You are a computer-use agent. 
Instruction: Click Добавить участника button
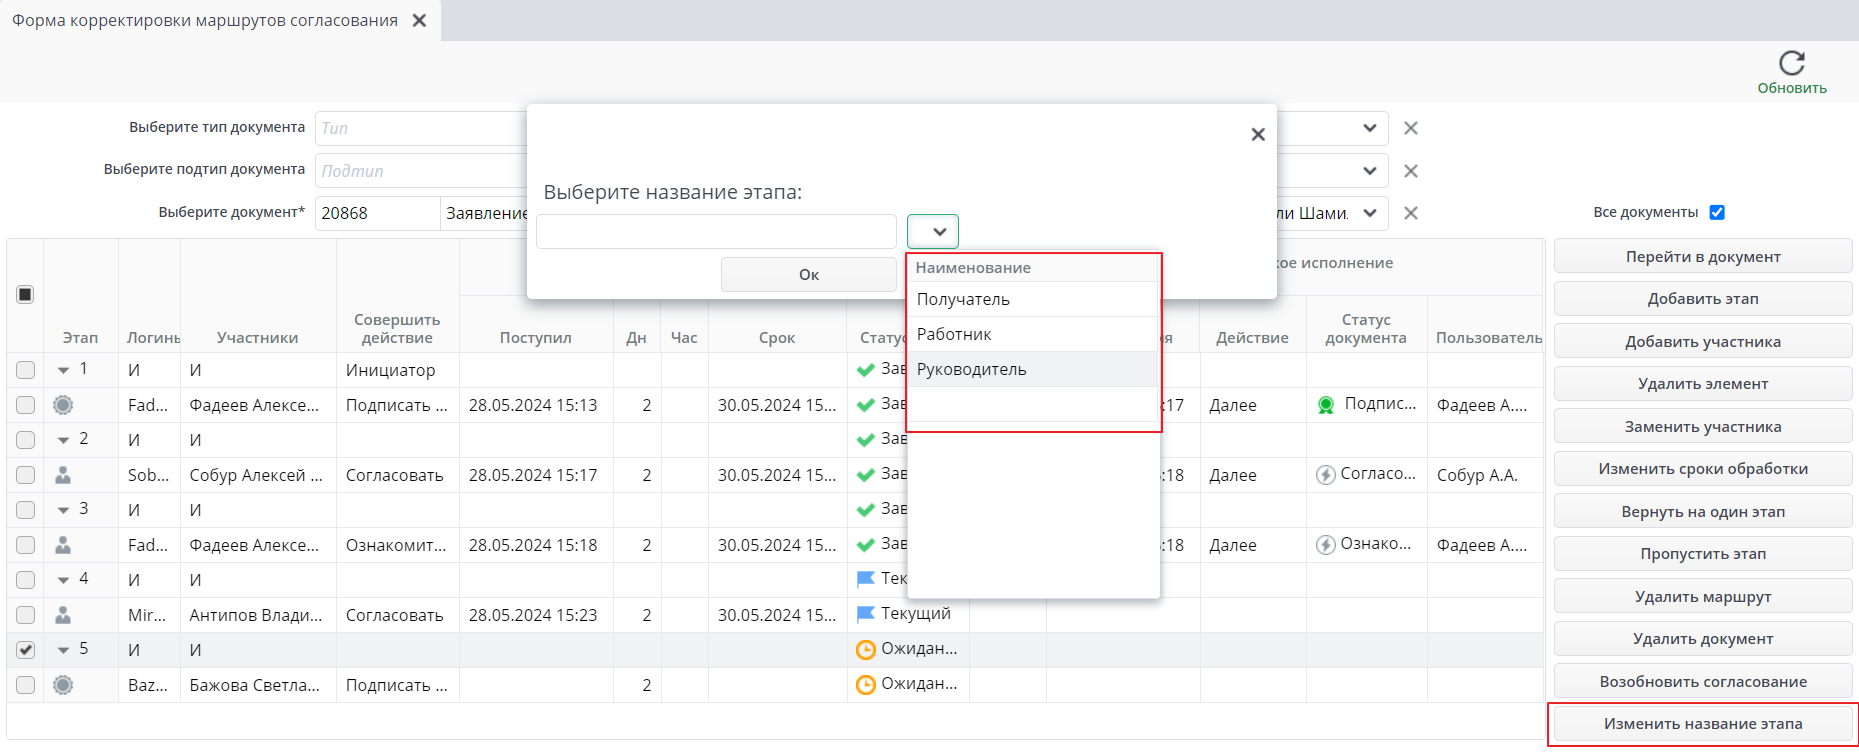(1703, 341)
